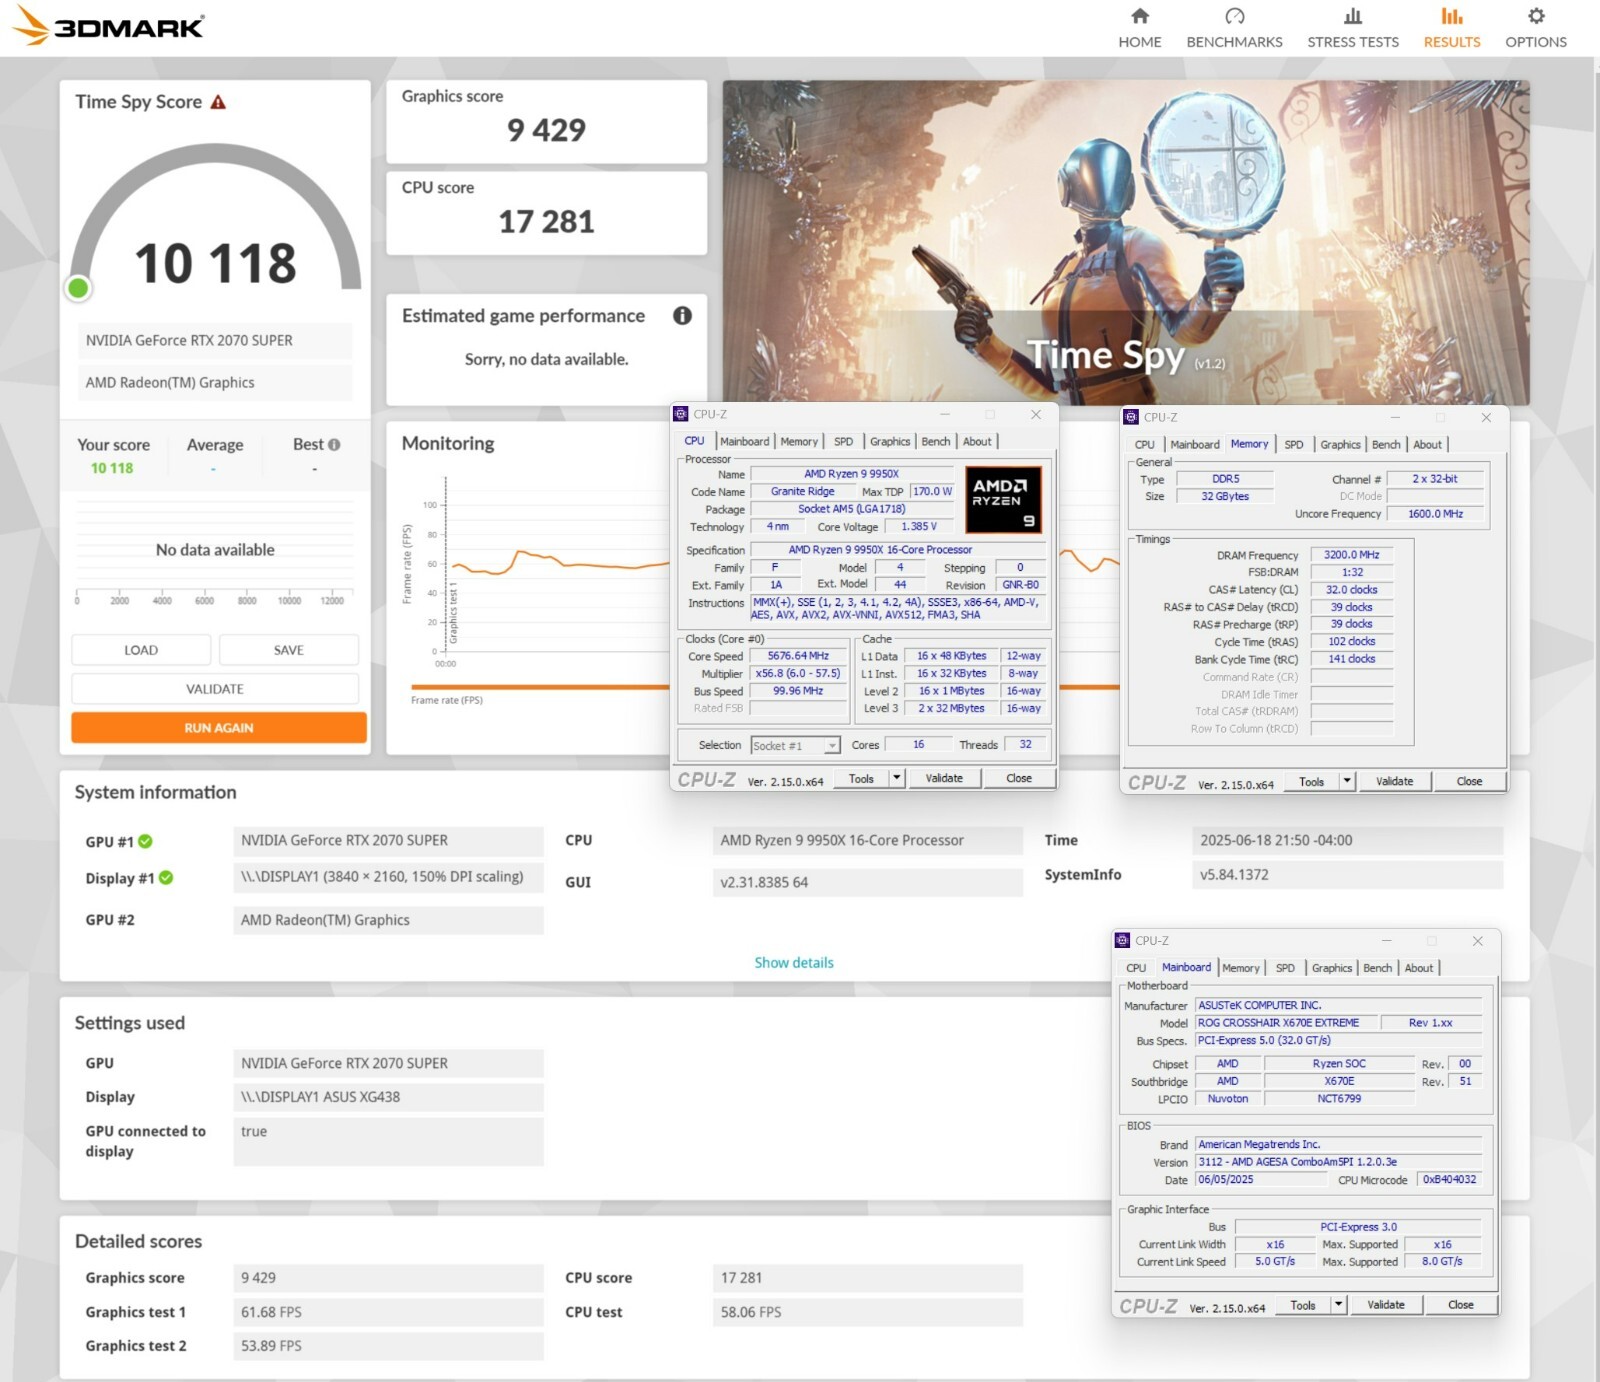Click the Display \\.\DISPLAY1 ASUS XG438 setting
This screenshot has height=1382, width=1600.
pyautogui.click(x=388, y=1097)
